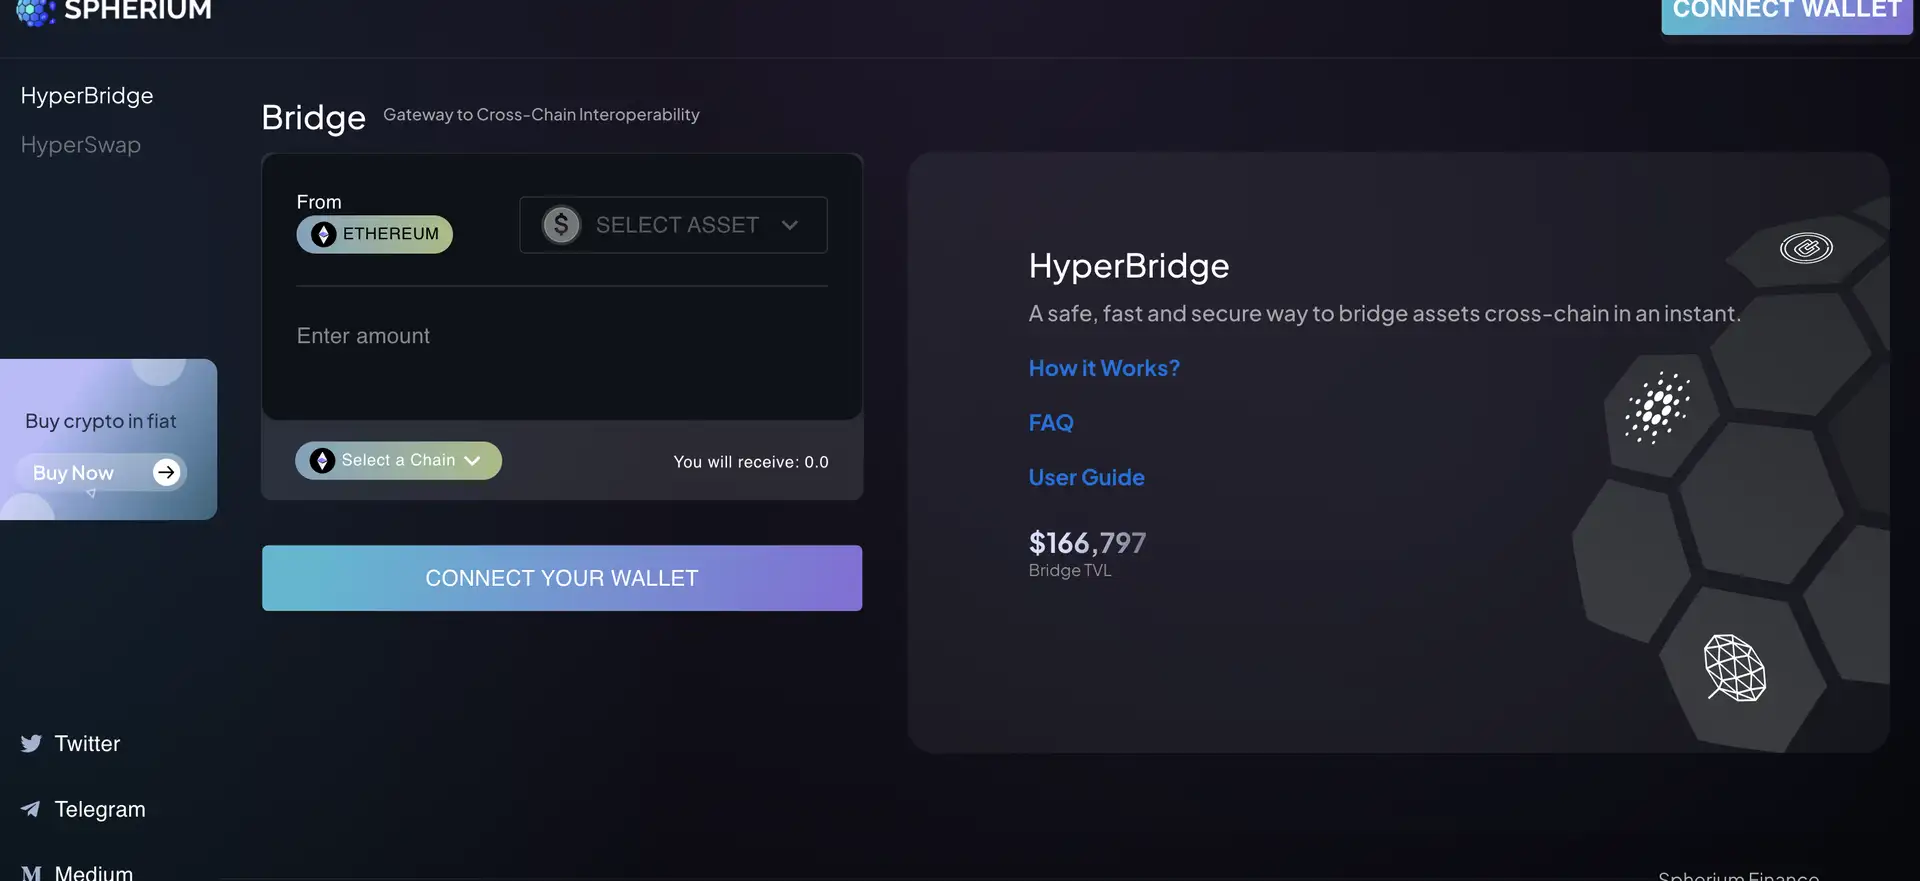Click the Spherium logo icon

point(35,12)
